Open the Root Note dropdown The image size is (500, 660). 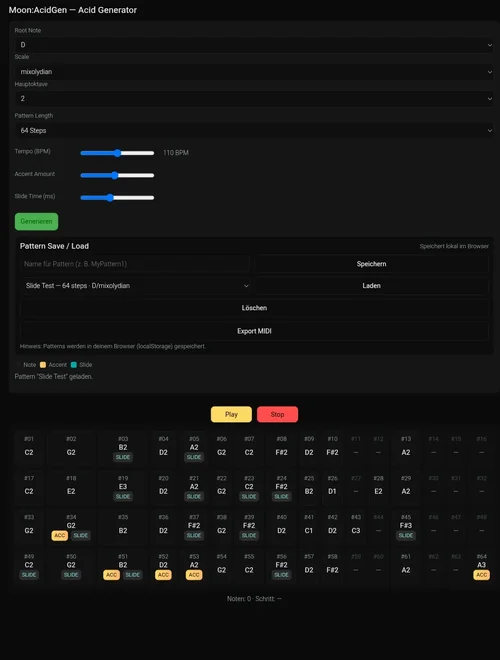tap(254, 45)
